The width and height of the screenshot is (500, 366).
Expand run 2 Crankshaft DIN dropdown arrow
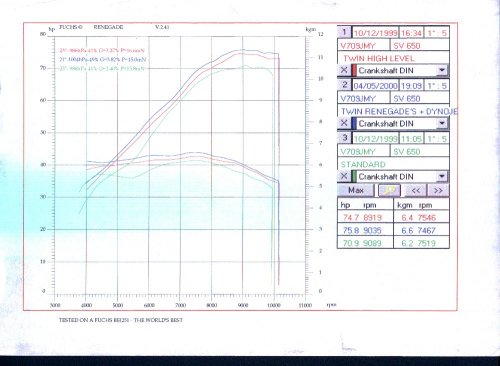tap(442, 123)
